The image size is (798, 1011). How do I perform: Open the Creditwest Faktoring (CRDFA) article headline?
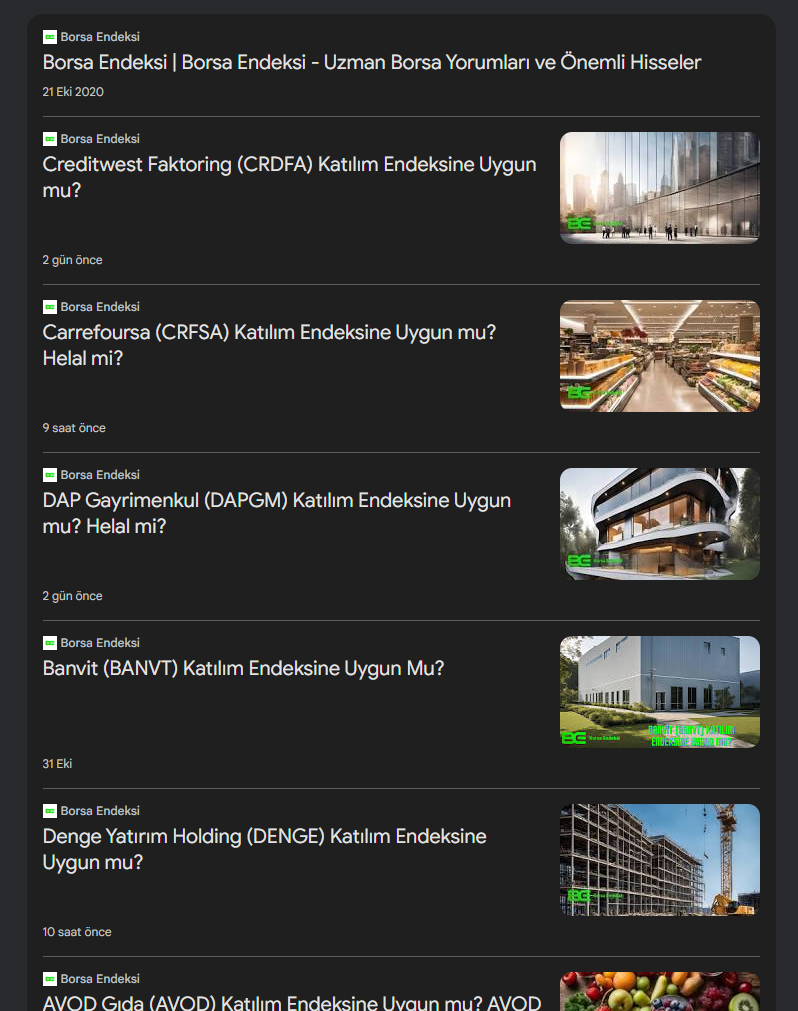(x=289, y=177)
